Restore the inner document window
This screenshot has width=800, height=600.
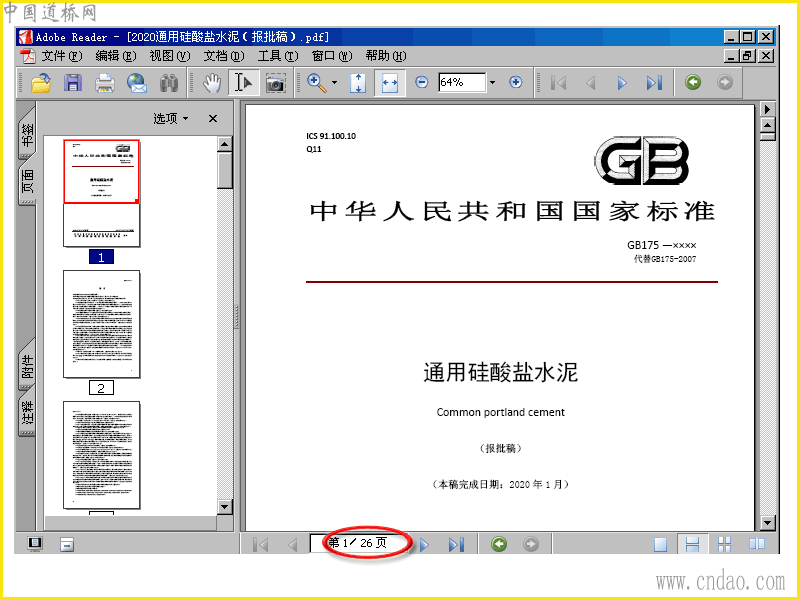coord(747,56)
